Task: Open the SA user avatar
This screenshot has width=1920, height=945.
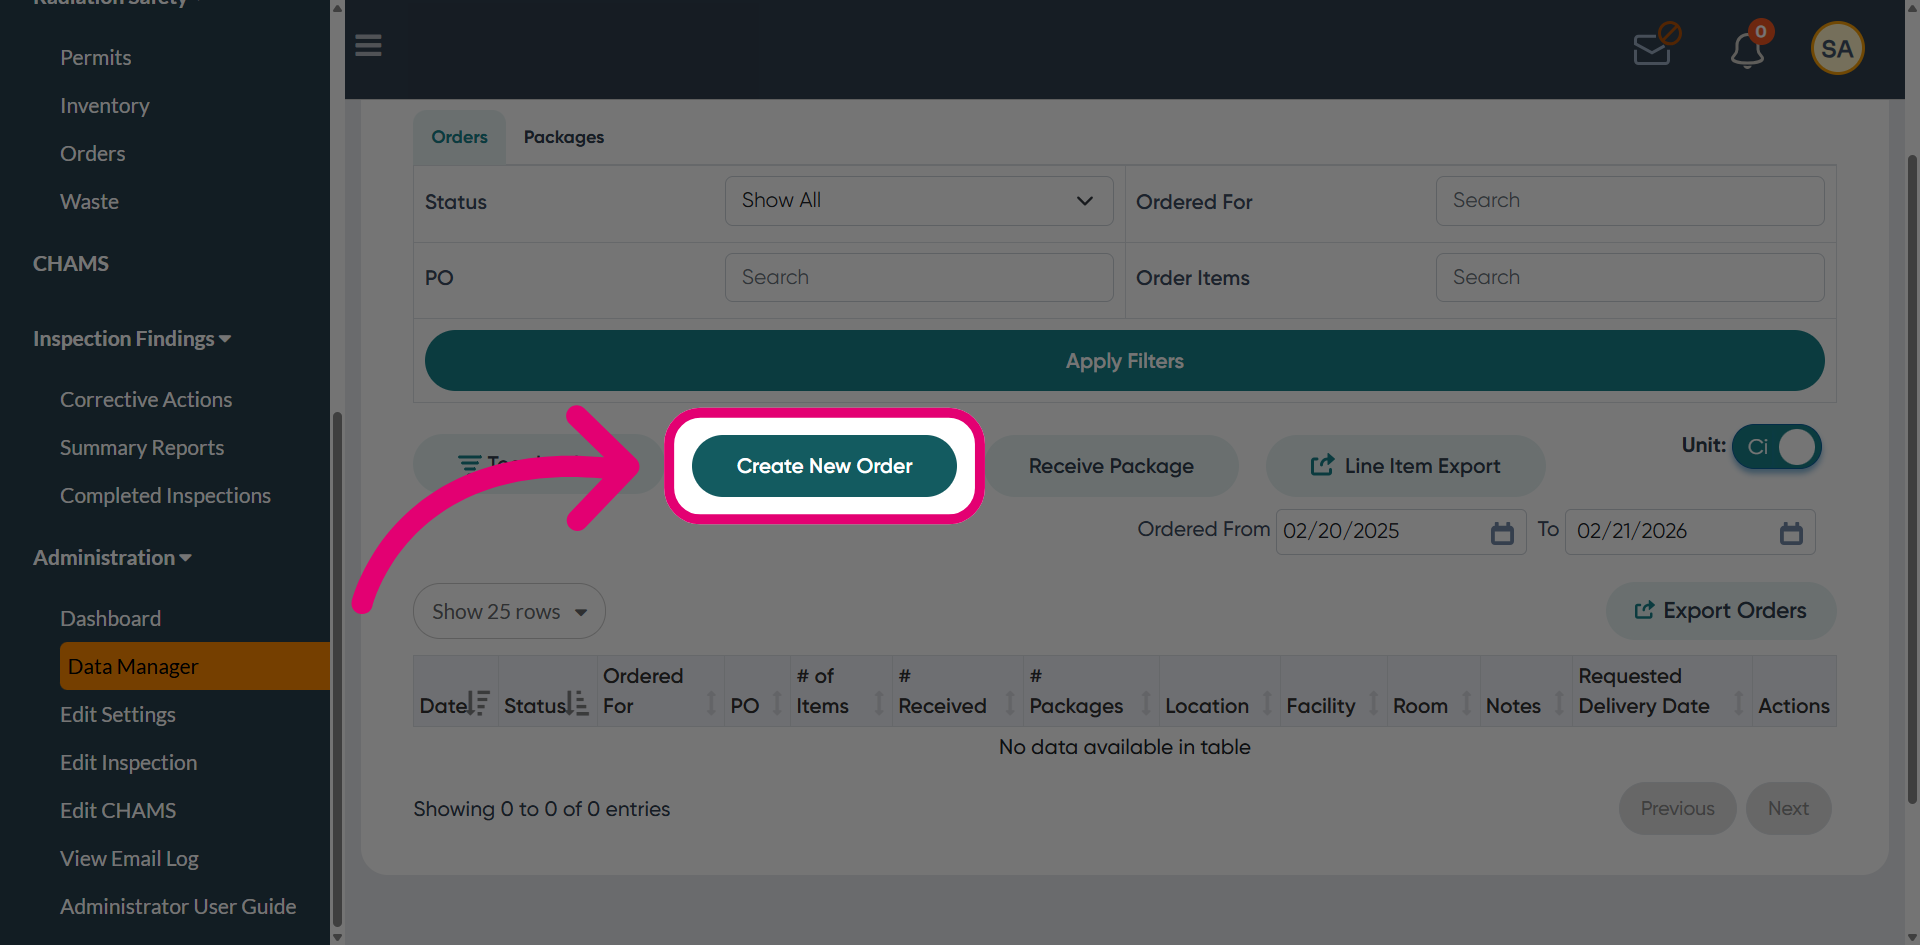Action: 1837,48
